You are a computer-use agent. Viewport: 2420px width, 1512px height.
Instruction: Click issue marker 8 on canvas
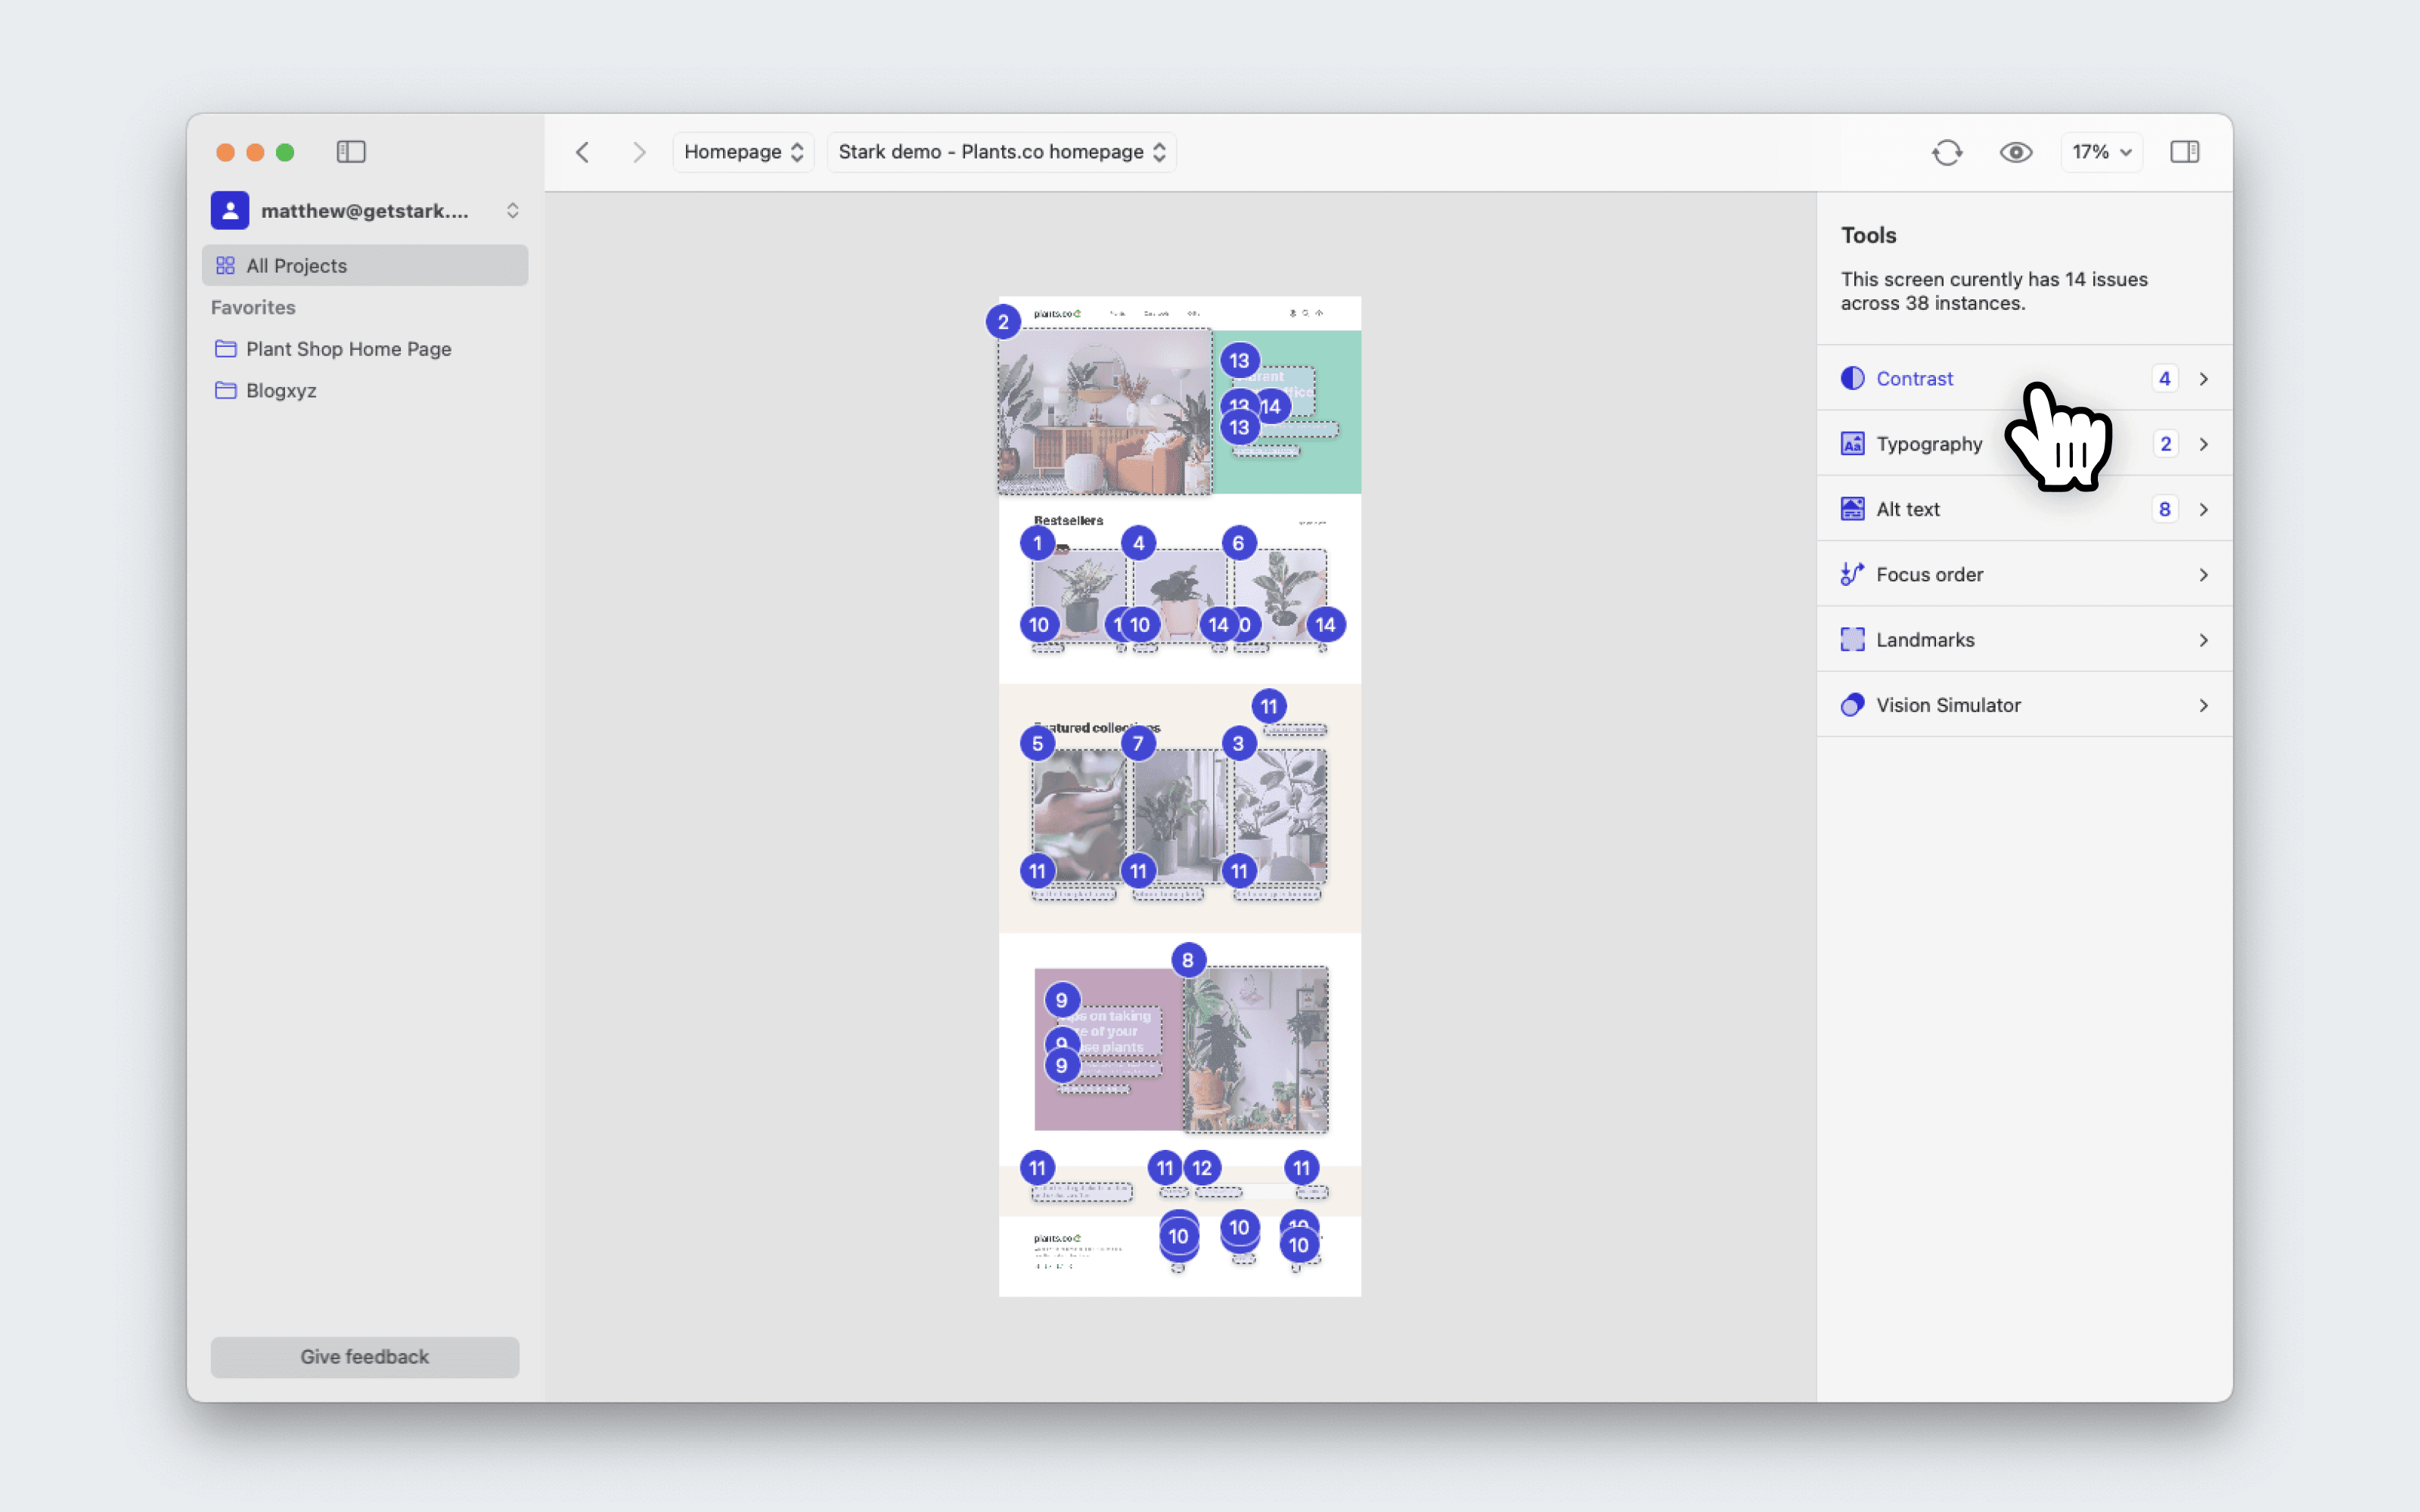pyautogui.click(x=1187, y=960)
